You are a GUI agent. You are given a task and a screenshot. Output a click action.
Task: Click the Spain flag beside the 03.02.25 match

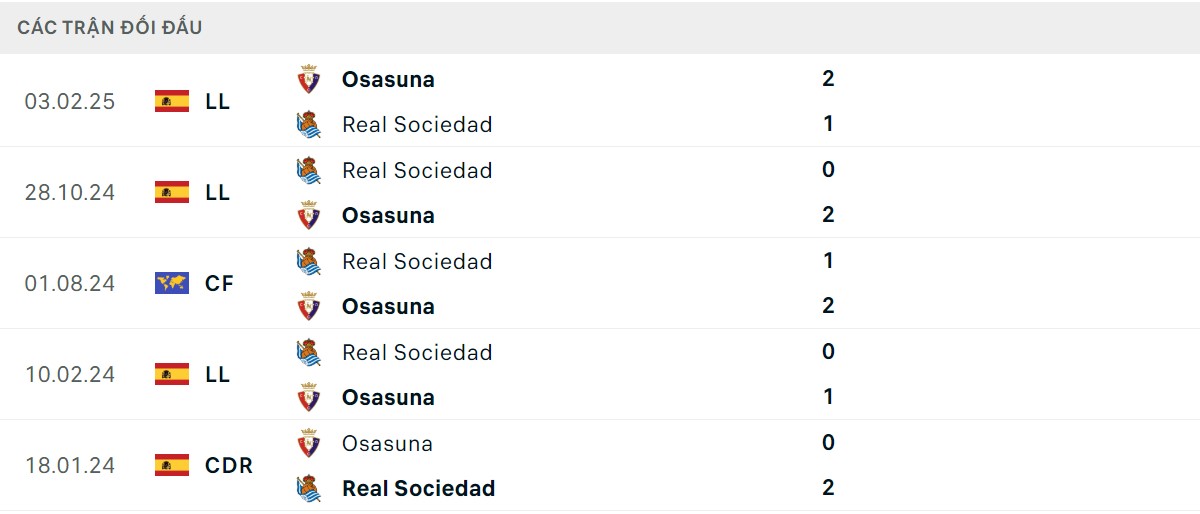pyautogui.click(x=172, y=101)
